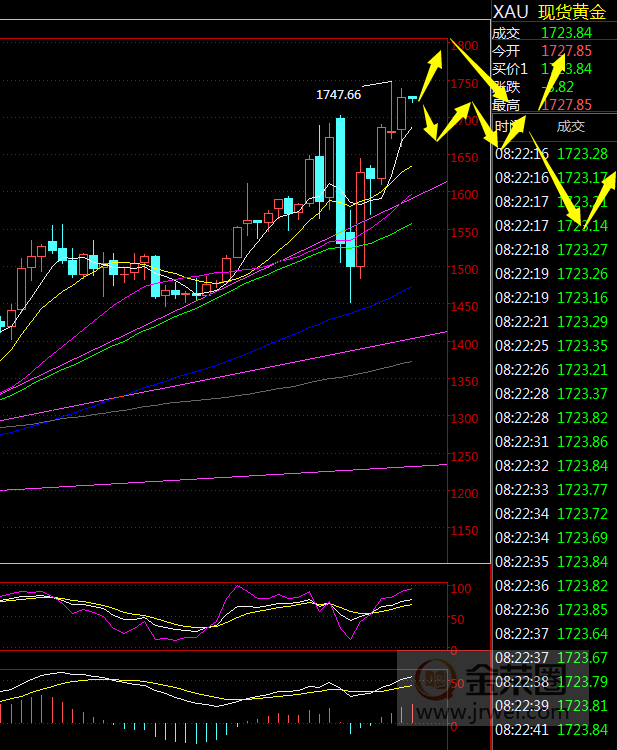Viewport: 617px width, 750px height.
Task: Click the 1800 level on price axis
Action: click(463, 46)
